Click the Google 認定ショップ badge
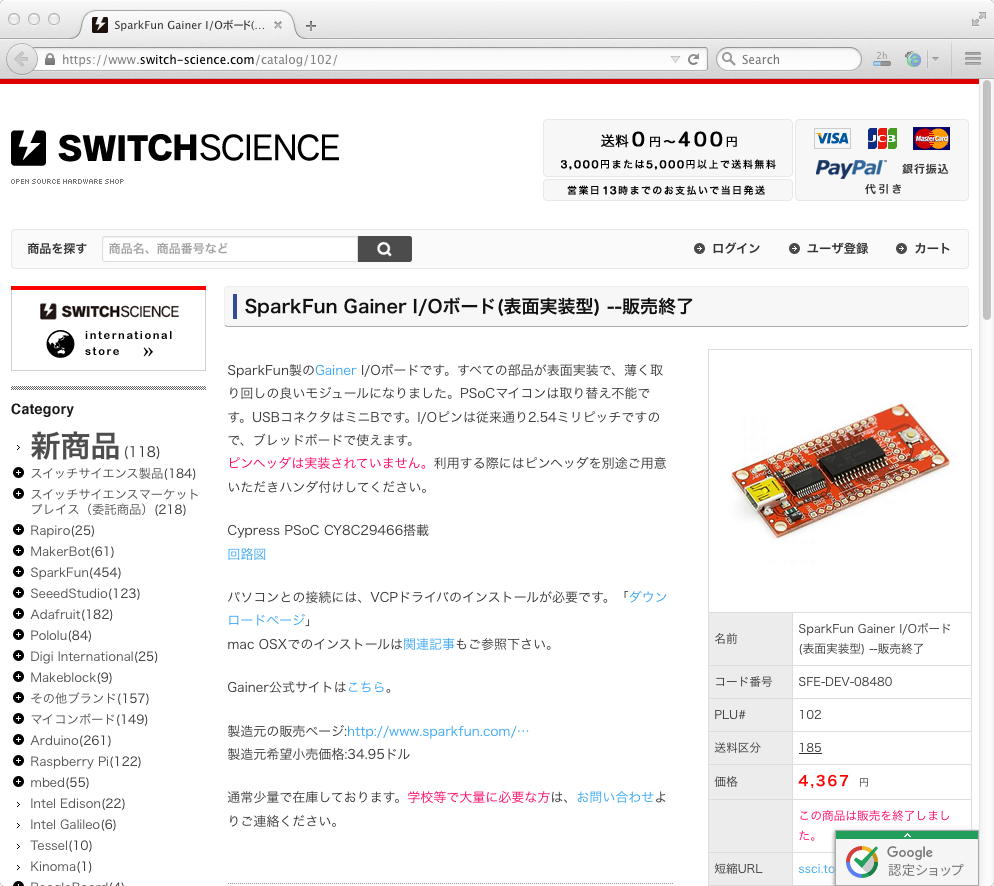Image resolution: width=994 pixels, height=886 pixels. tap(907, 859)
